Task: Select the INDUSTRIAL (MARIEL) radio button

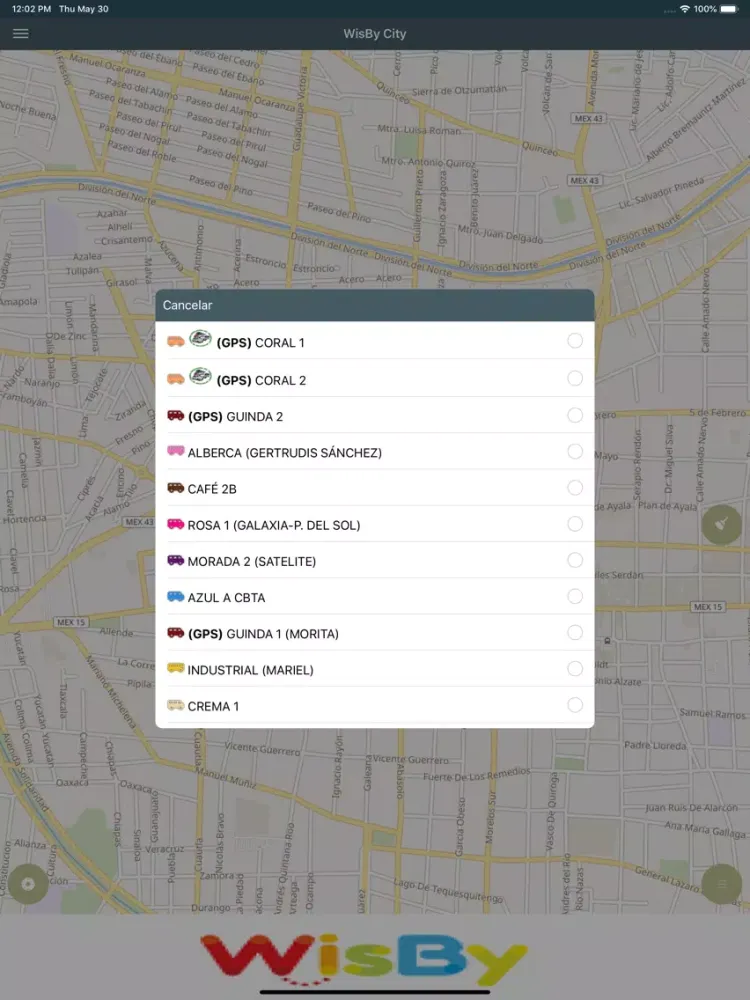Action: pos(575,668)
